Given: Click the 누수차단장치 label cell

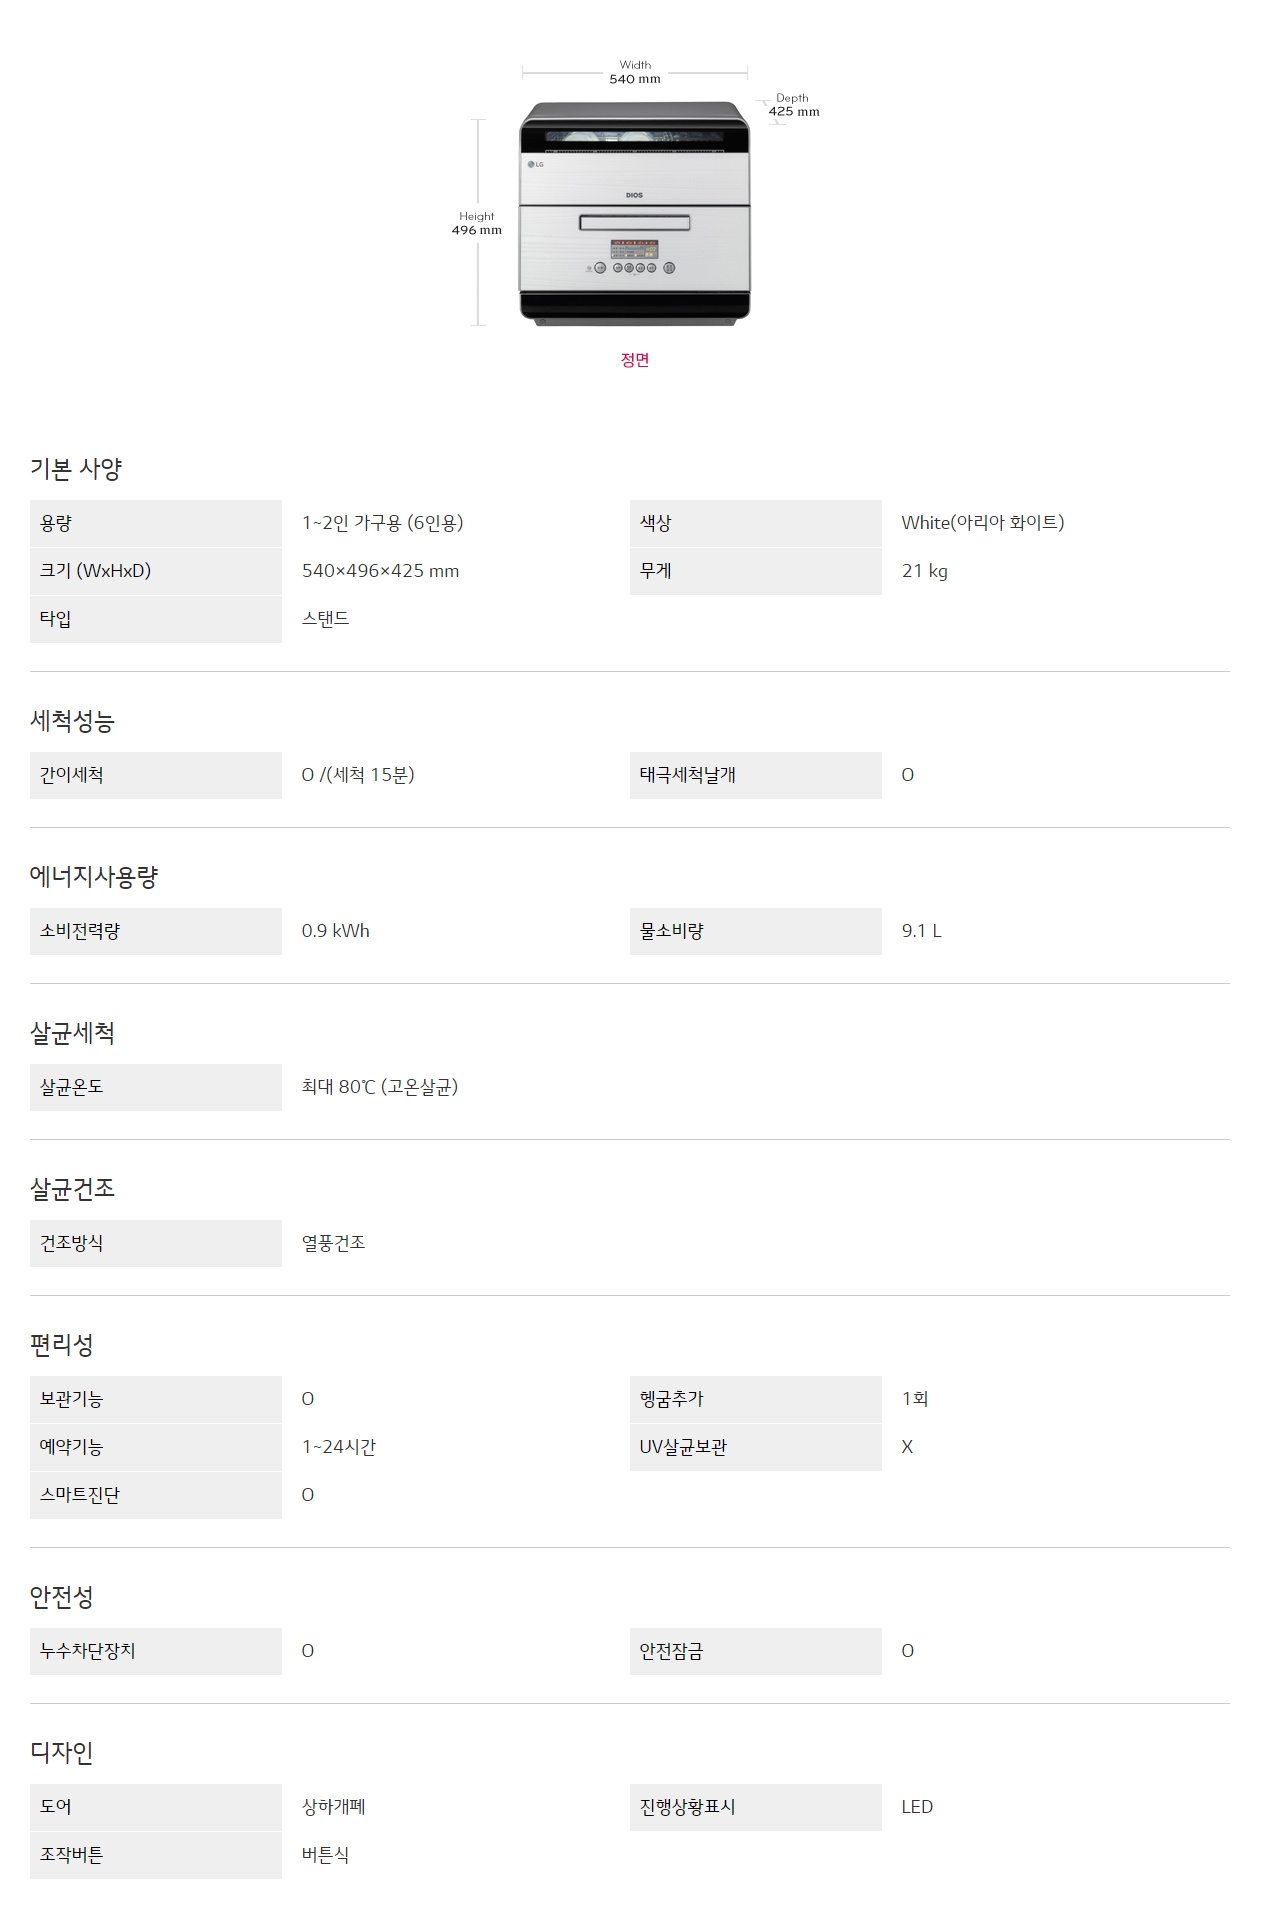Looking at the screenshot, I should tap(156, 1651).
